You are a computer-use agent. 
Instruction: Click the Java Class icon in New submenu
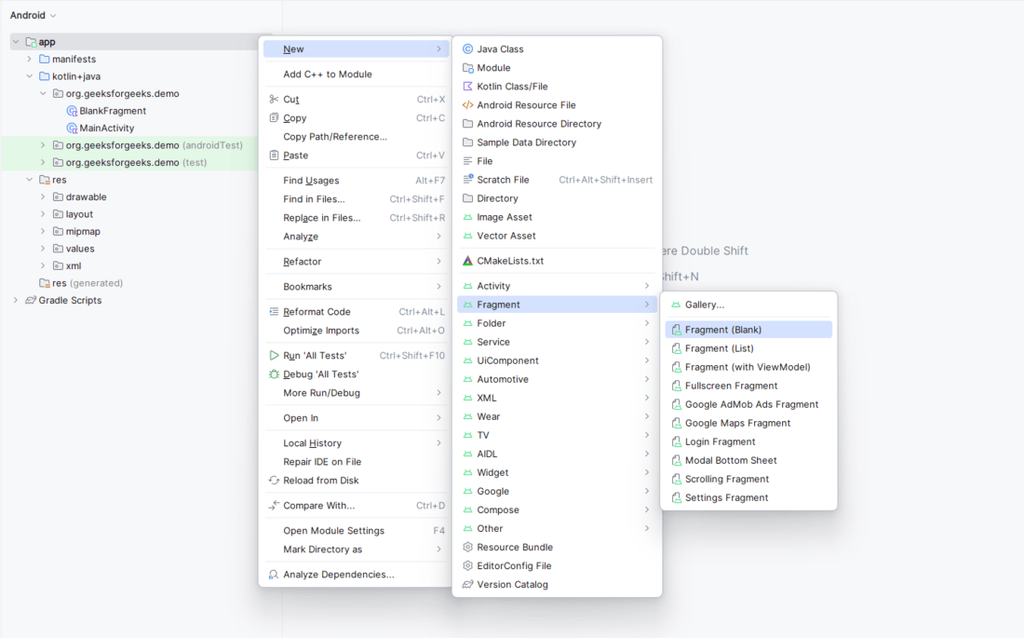pyautogui.click(x=468, y=49)
